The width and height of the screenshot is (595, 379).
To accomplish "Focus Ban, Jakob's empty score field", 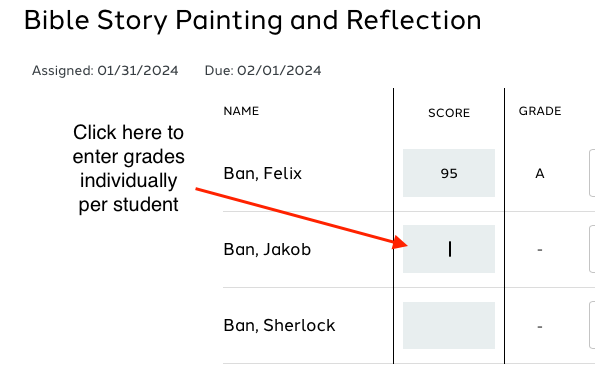I will click(449, 249).
